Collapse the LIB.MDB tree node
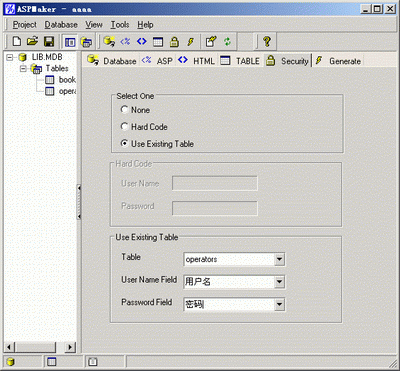Image resolution: width=400 pixels, height=371 pixels. (x=10, y=57)
